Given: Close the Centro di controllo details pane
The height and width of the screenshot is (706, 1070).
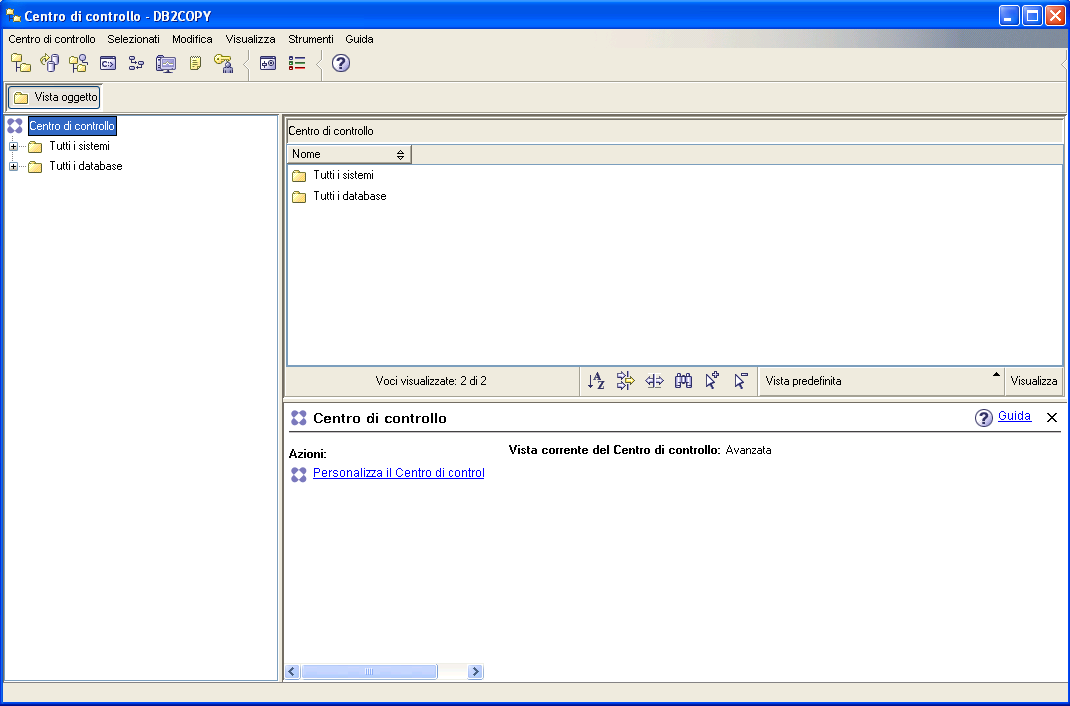Looking at the screenshot, I should [x=1052, y=417].
